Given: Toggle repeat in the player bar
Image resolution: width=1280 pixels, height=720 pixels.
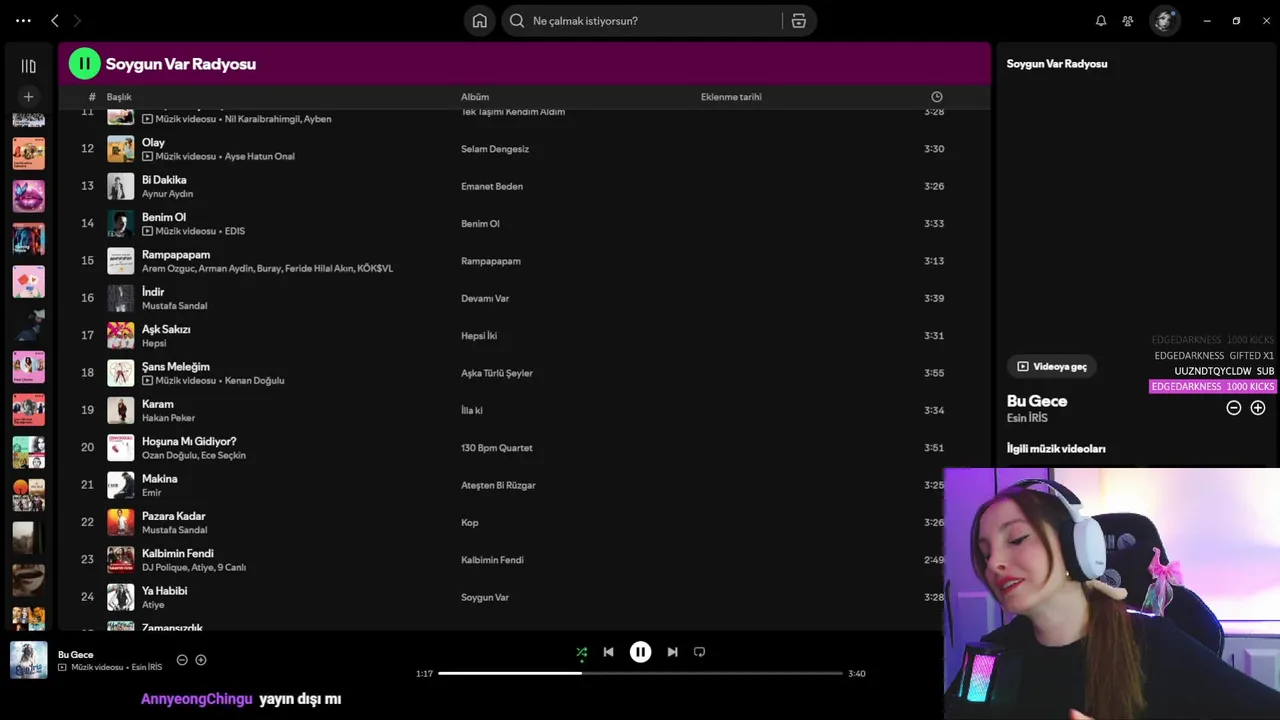Looking at the screenshot, I should 699,652.
